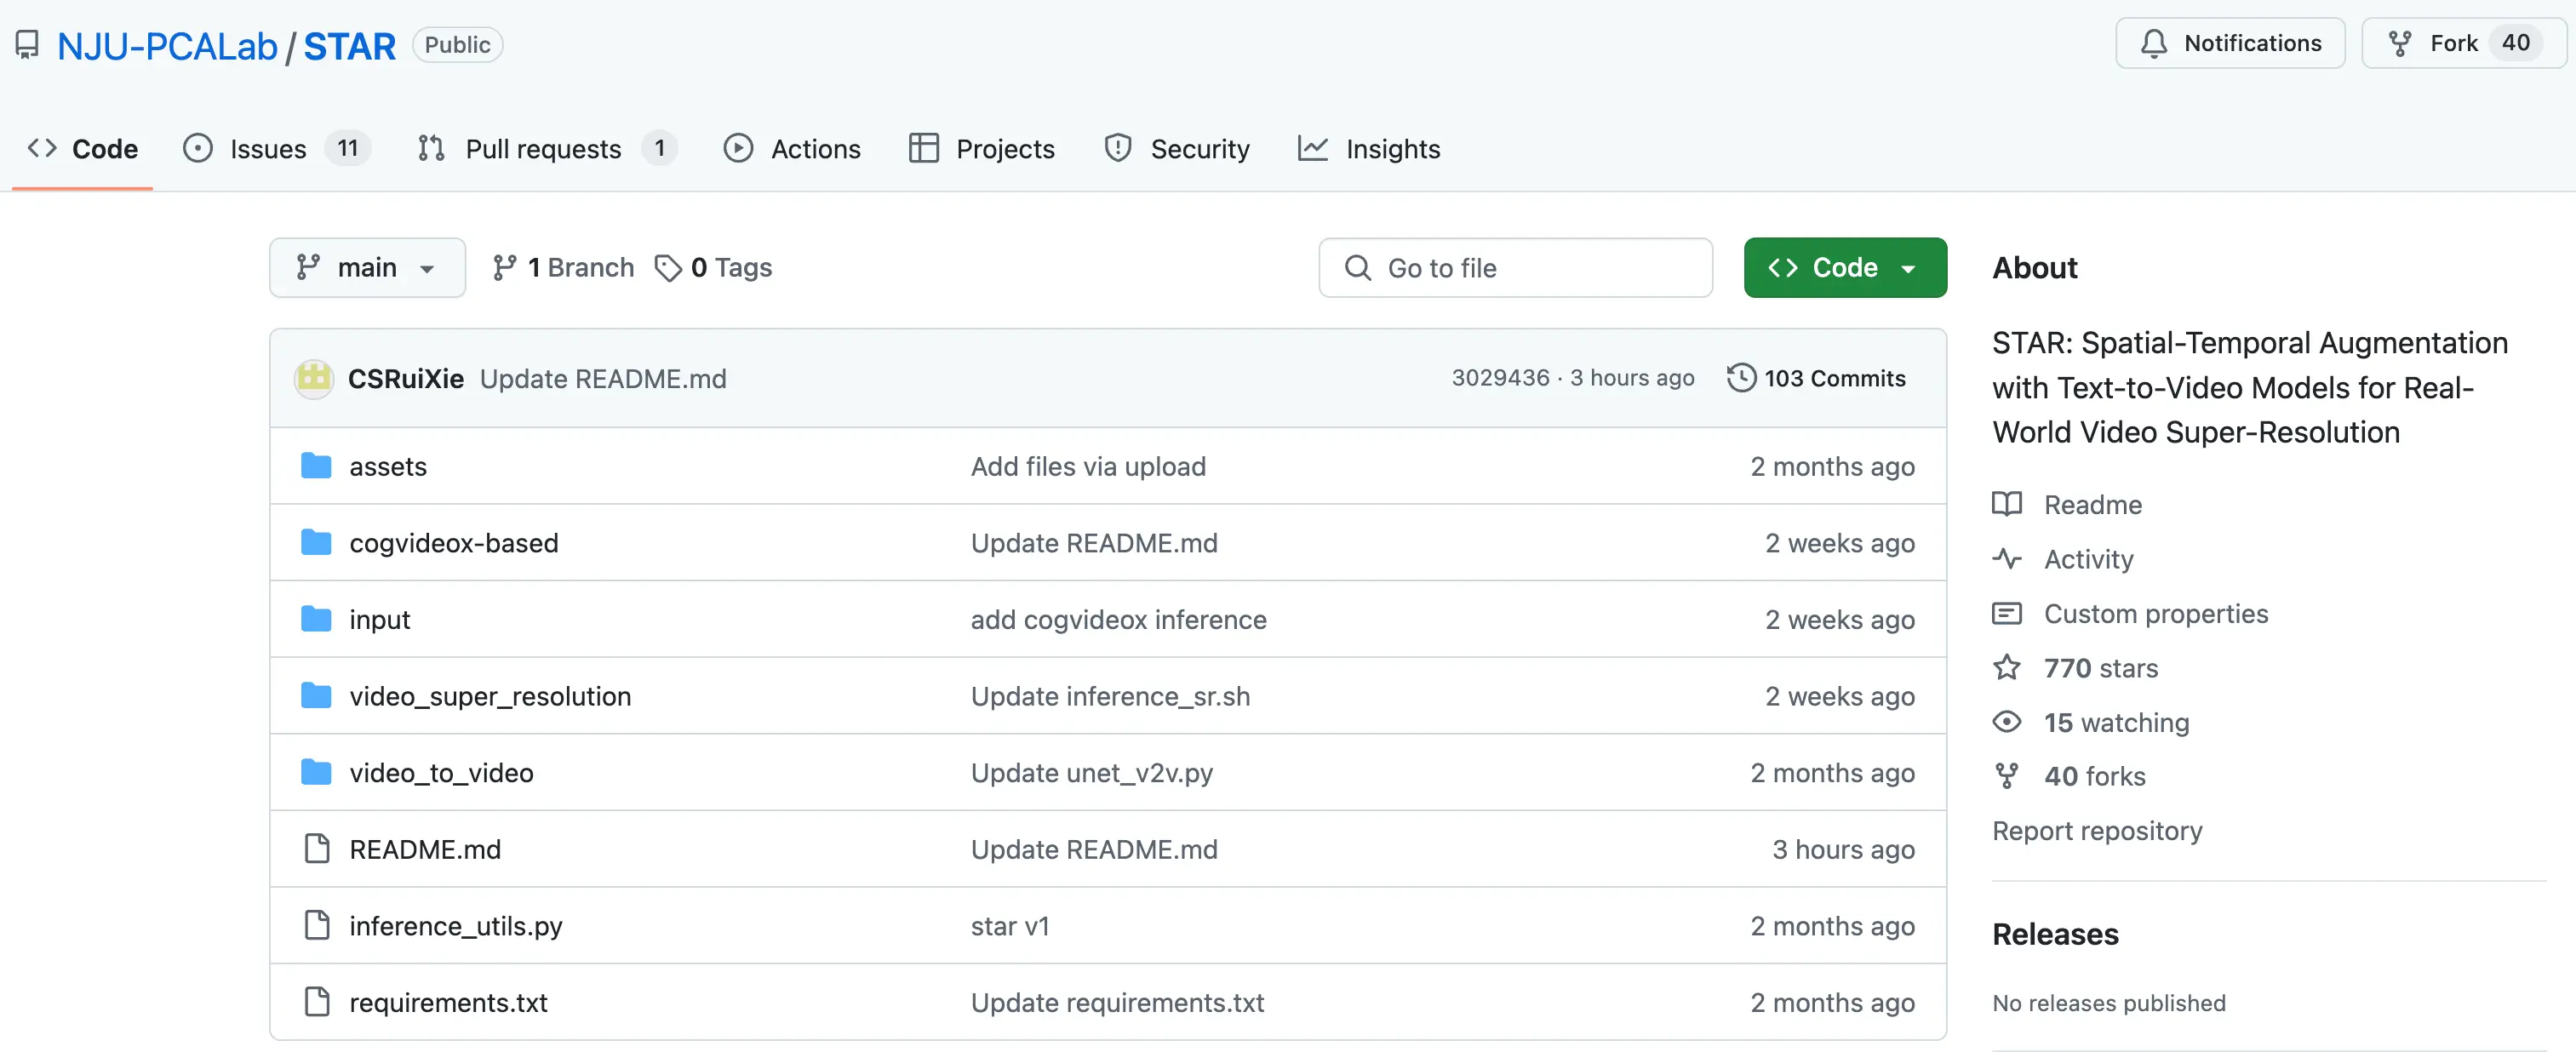Click the fork icon next to 40 forks
2576x1052 pixels.
coord(2006,775)
